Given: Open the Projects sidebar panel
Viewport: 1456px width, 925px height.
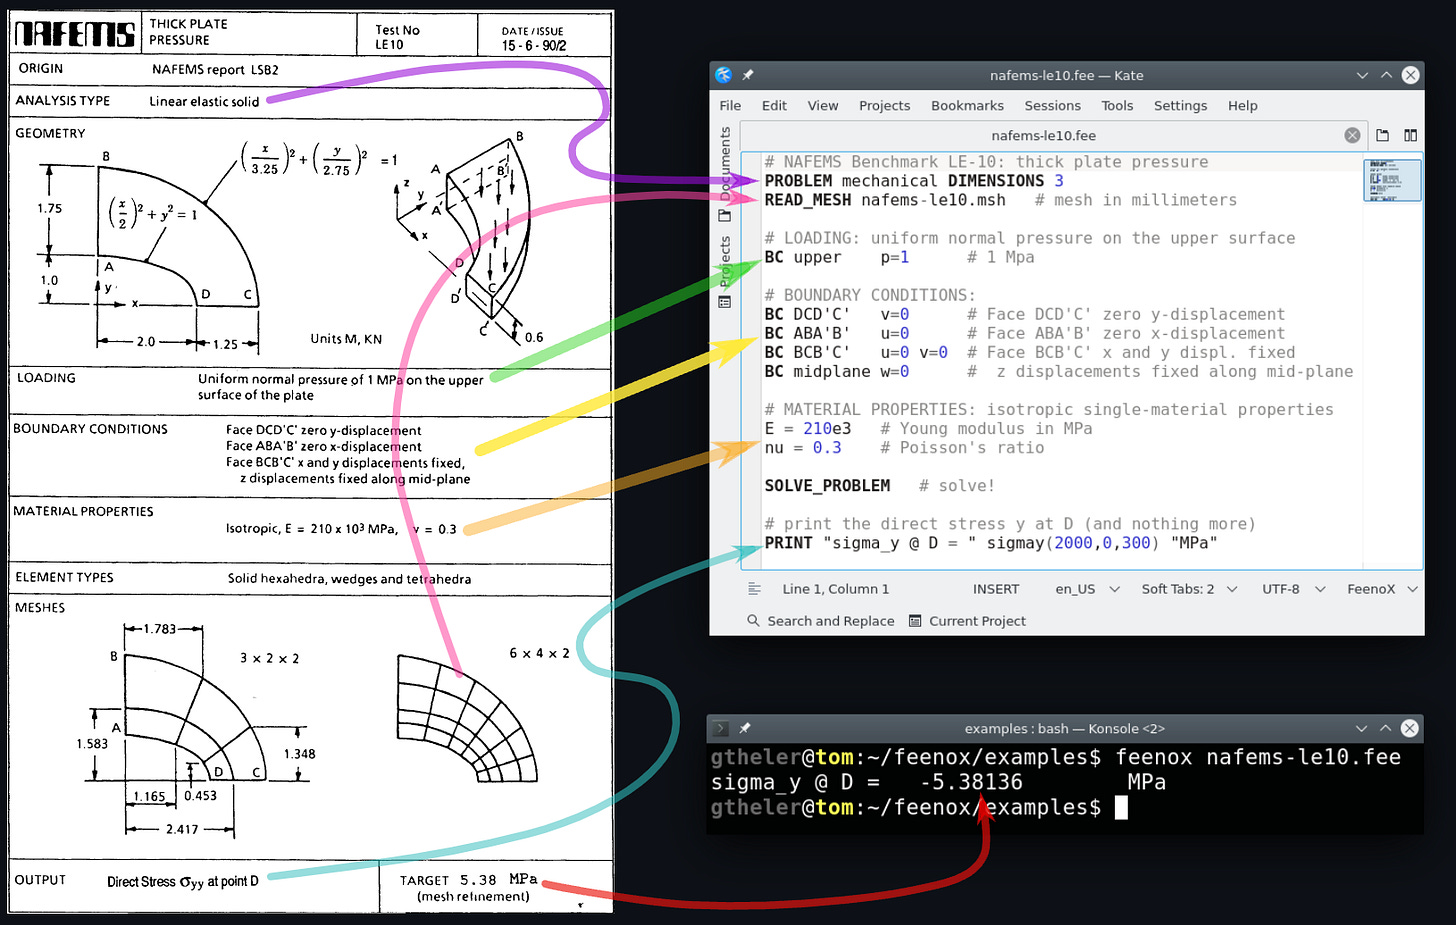Looking at the screenshot, I should [x=725, y=273].
